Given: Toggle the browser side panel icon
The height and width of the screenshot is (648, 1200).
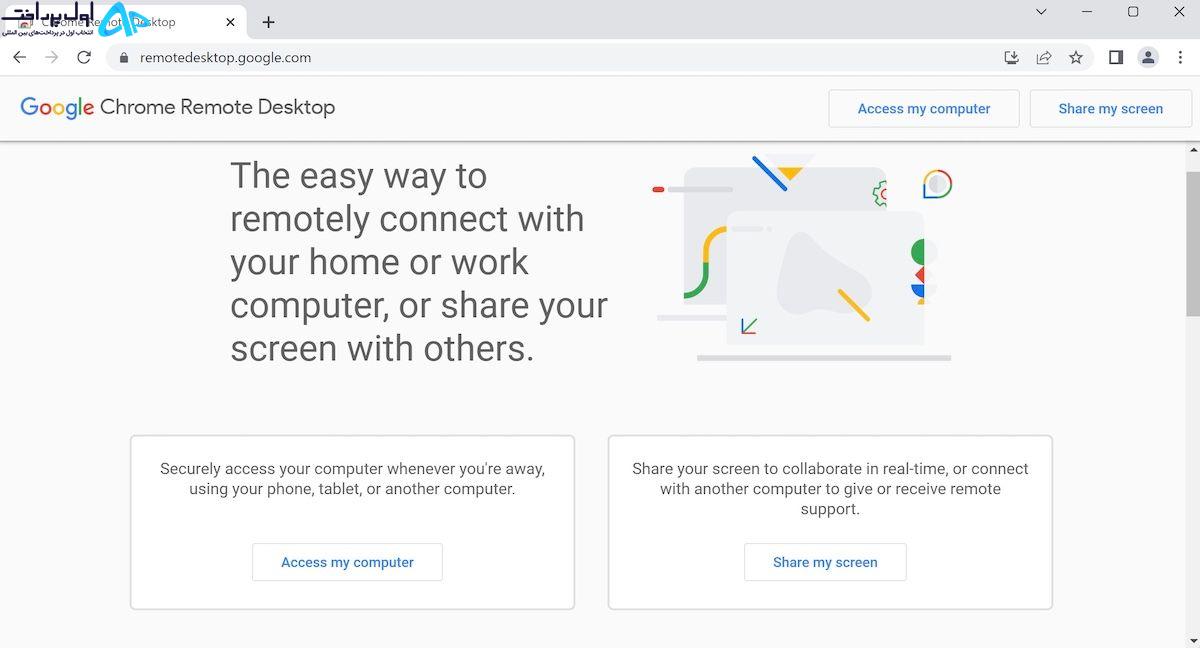Looking at the screenshot, I should (x=1116, y=58).
